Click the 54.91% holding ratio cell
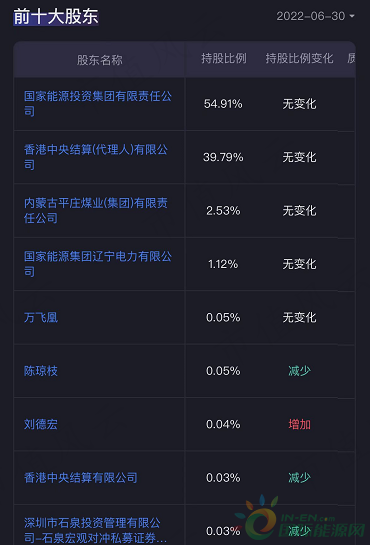Image resolution: width=370 pixels, height=545 pixels. [223, 104]
